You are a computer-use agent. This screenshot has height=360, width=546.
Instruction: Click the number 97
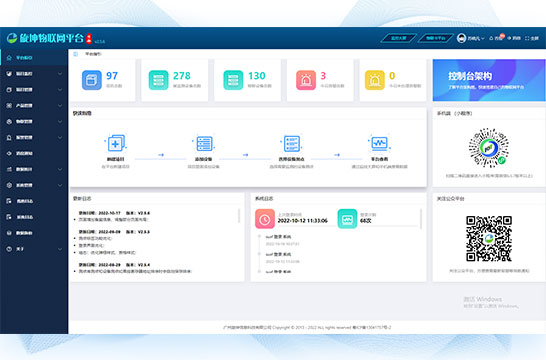point(112,76)
